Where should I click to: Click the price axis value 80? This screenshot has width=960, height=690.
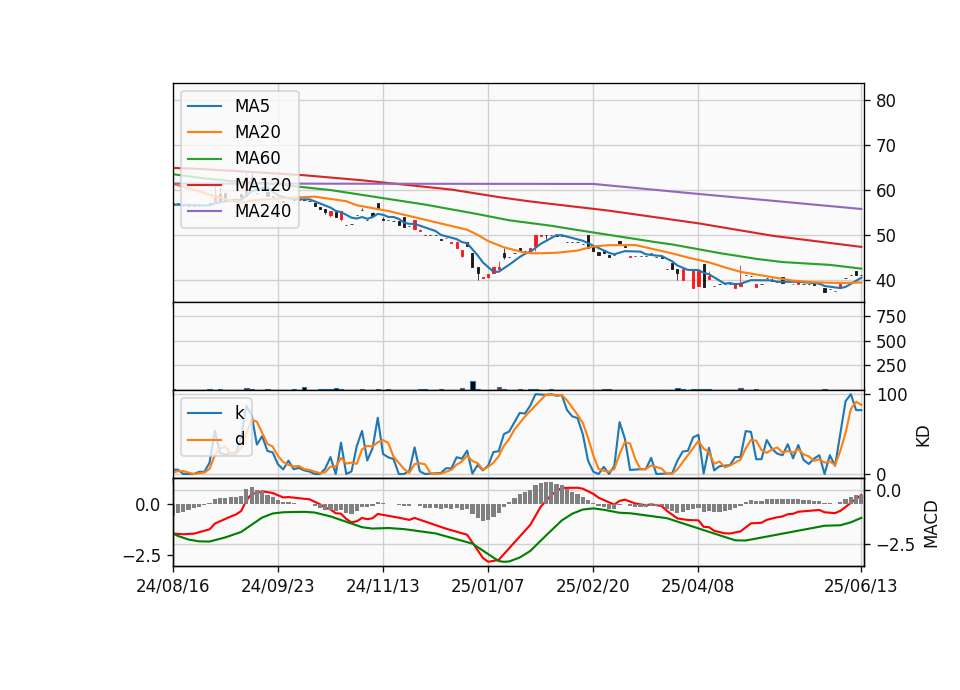click(x=885, y=101)
